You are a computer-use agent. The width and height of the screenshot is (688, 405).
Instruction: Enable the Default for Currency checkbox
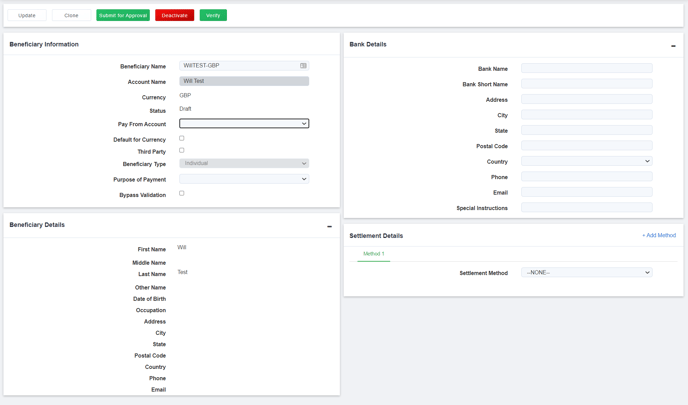[182, 139]
